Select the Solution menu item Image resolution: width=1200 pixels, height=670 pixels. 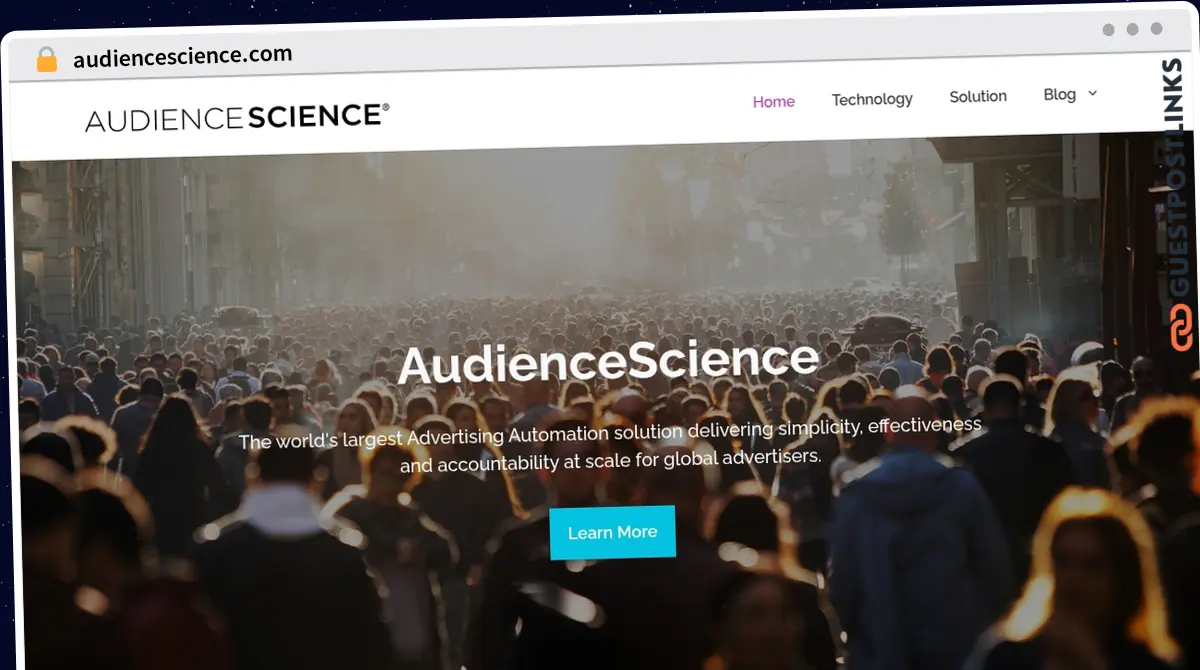point(978,96)
